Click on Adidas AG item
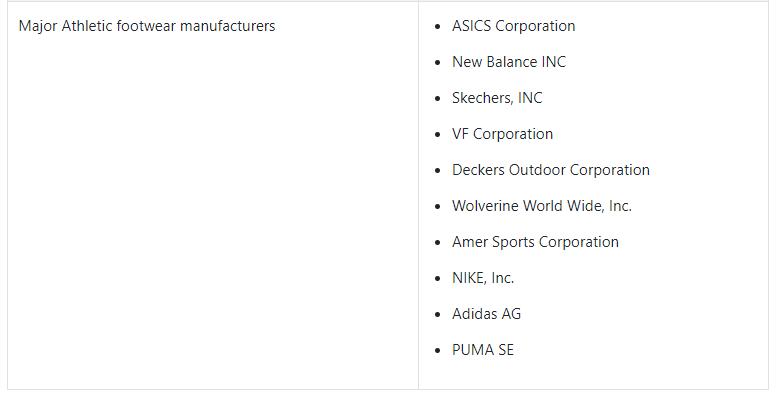 (x=486, y=314)
